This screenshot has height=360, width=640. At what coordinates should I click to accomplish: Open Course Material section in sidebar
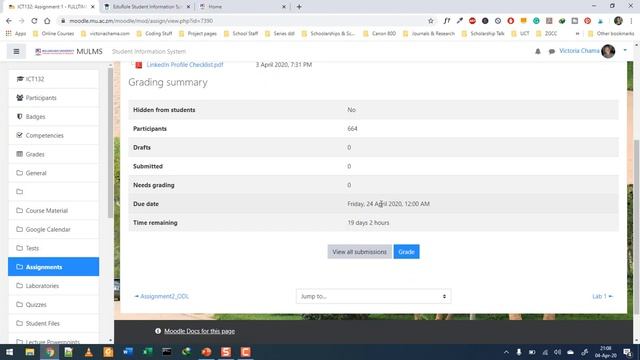[x=53, y=210]
